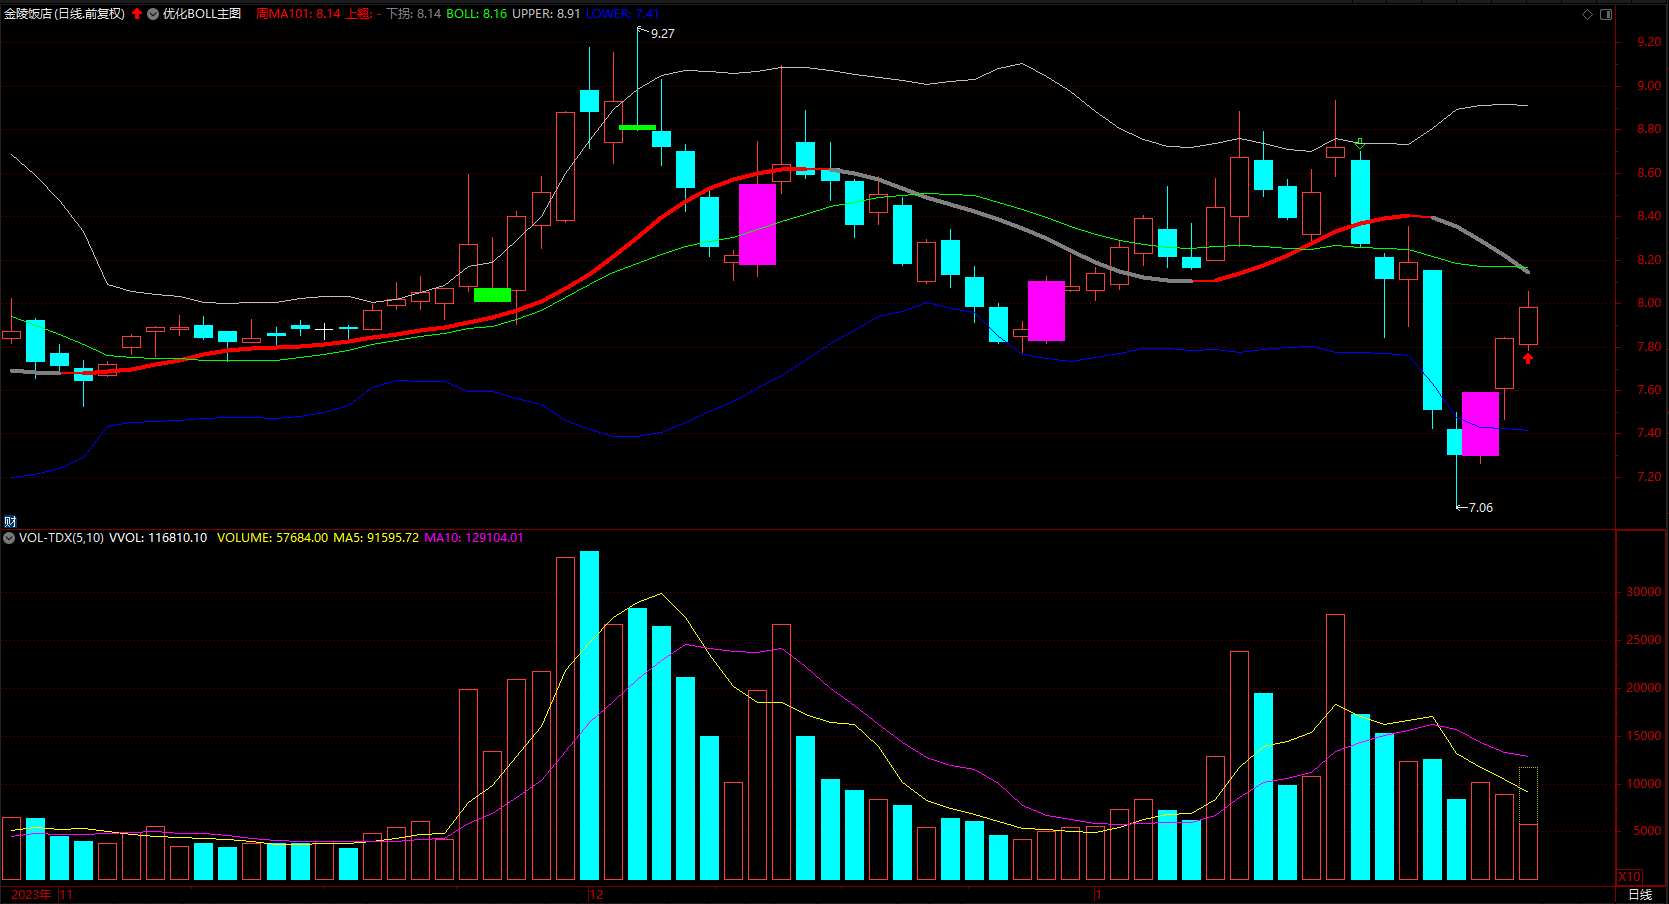Click the 7.20 price axis label
Screen dimensions: 1669x904
coord(1649,477)
